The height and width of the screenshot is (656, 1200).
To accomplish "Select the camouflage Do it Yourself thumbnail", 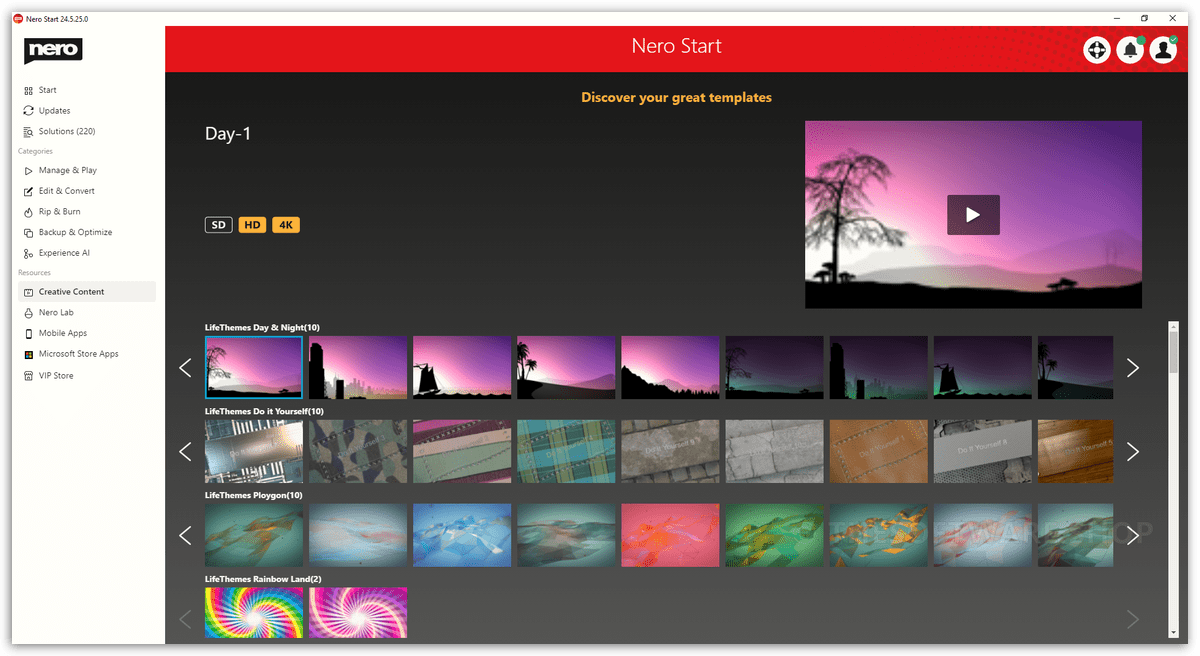I will [x=358, y=452].
